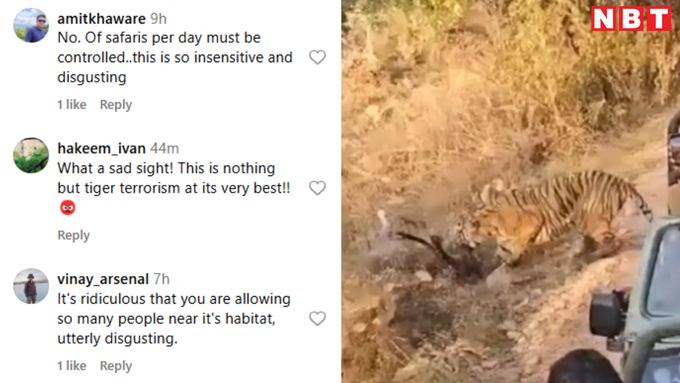This screenshot has width=680, height=383.
Task: Open the amitkhaware username link
Action: 101,19
